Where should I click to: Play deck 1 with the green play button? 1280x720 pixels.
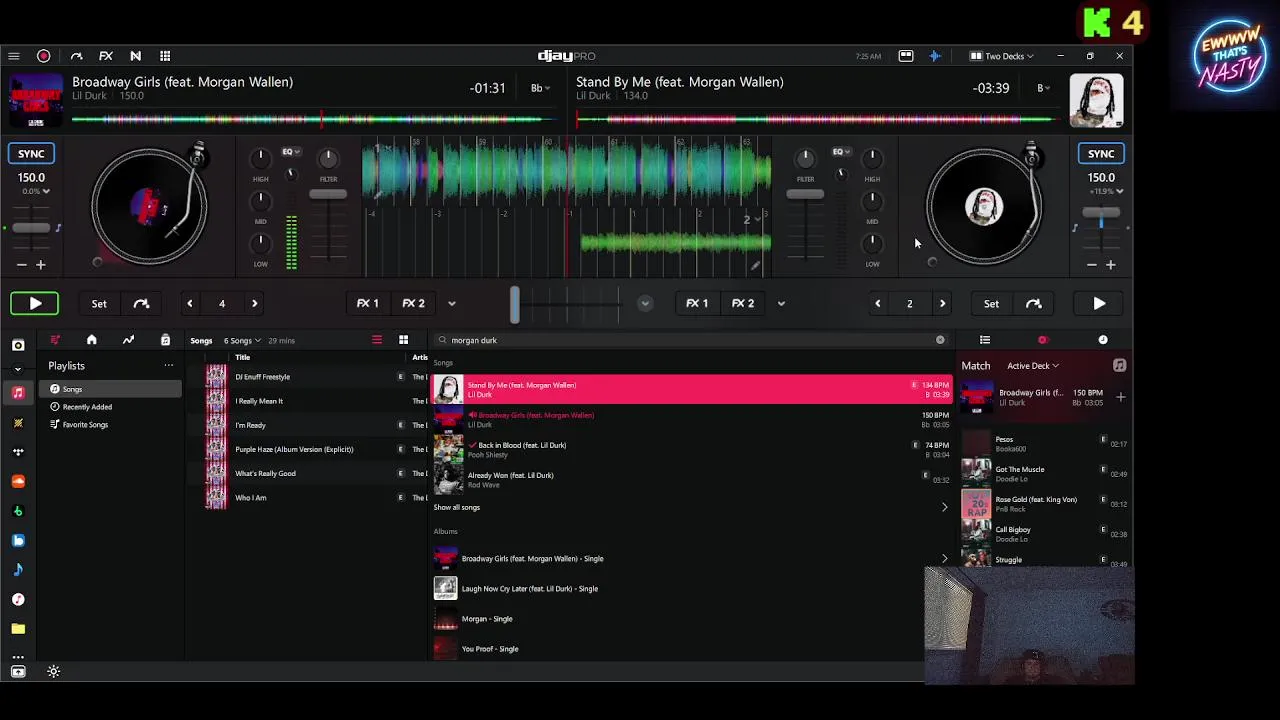[x=35, y=303]
